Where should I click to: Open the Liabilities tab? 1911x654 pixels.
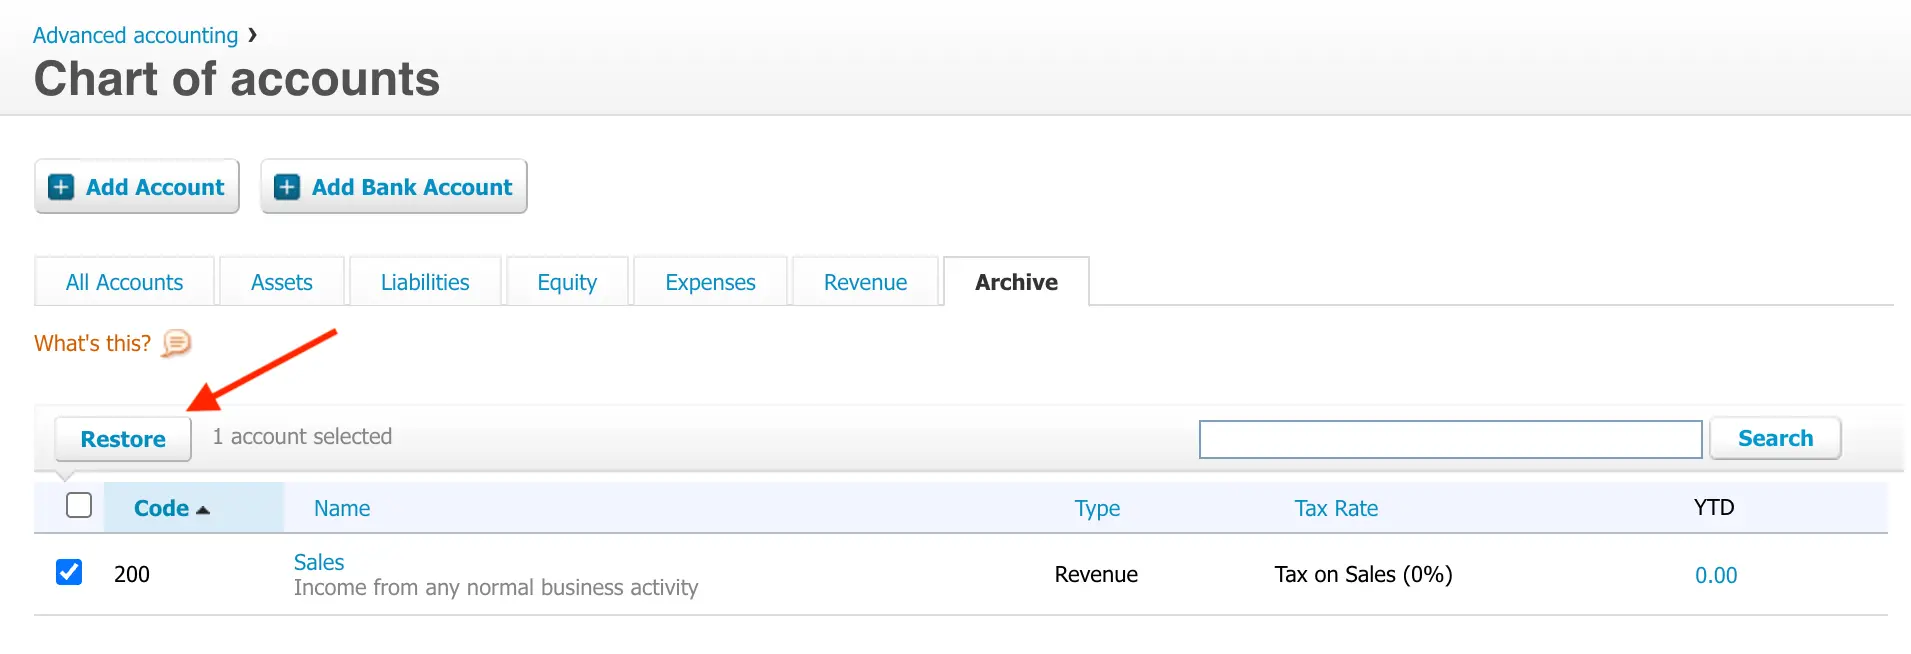click(425, 282)
